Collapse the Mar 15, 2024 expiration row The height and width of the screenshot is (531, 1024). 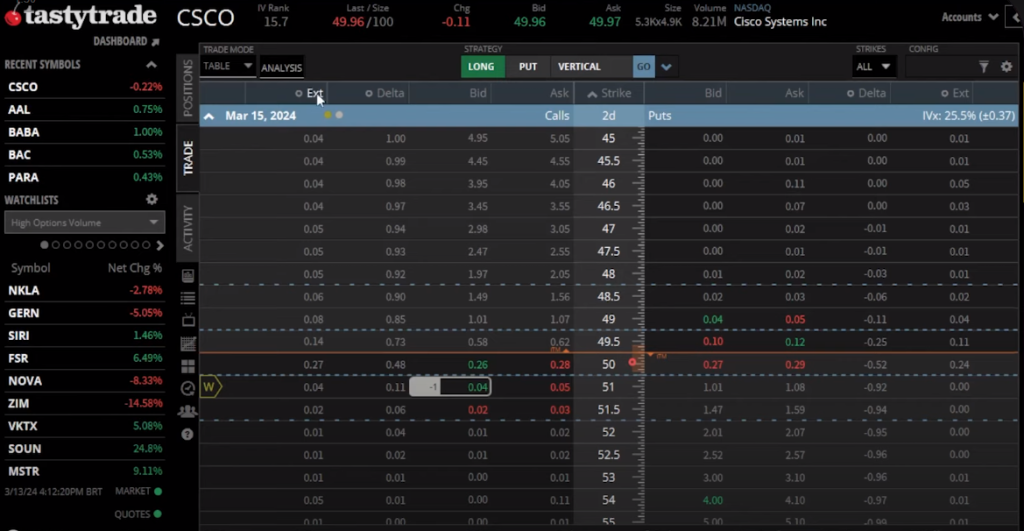coord(209,116)
